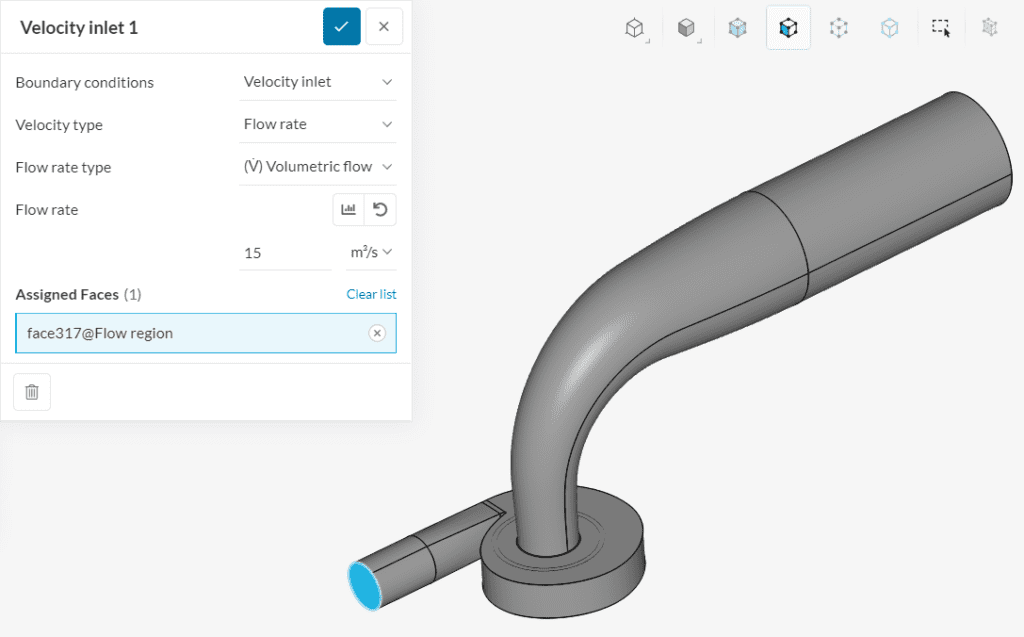Delete the Velocity inlet with trash icon

click(x=31, y=391)
